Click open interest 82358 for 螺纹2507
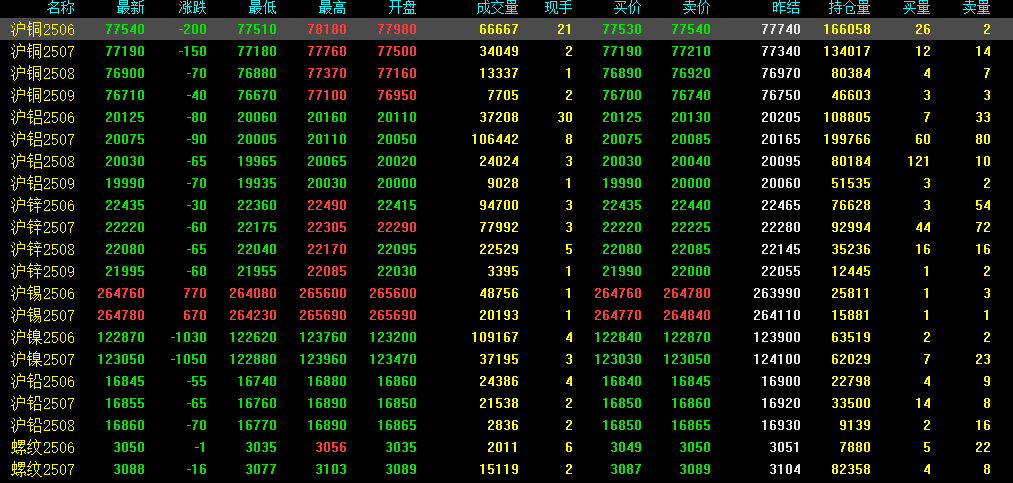The image size is (1013, 483). click(850, 469)
